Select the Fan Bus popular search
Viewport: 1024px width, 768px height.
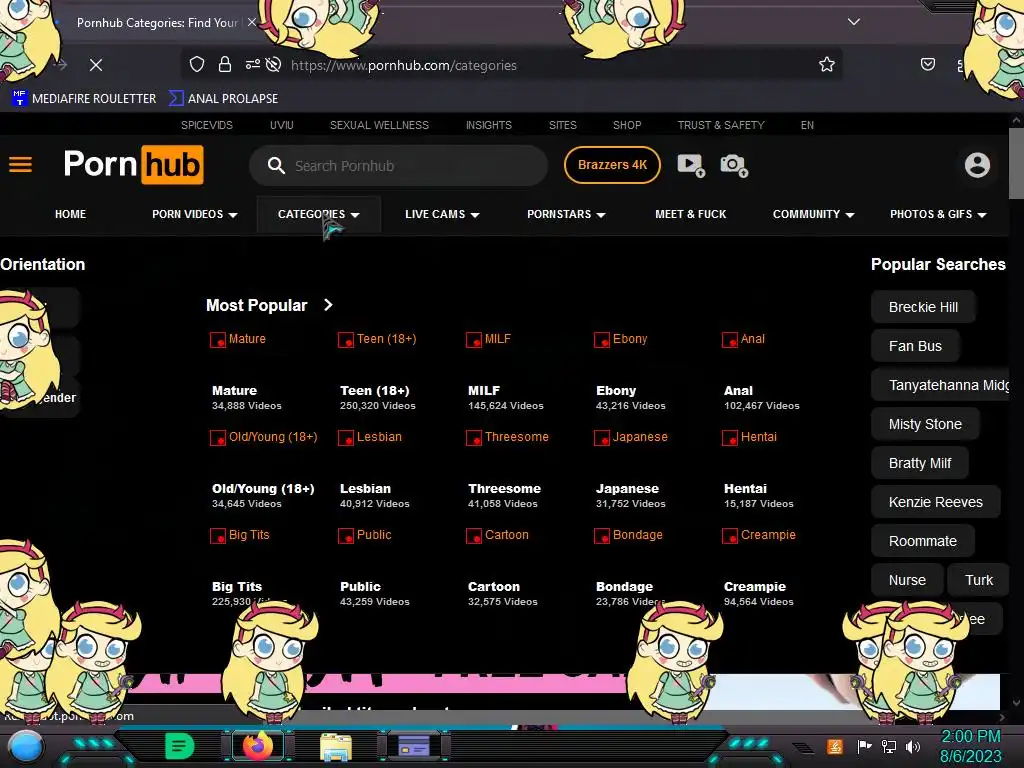(915, 346)
